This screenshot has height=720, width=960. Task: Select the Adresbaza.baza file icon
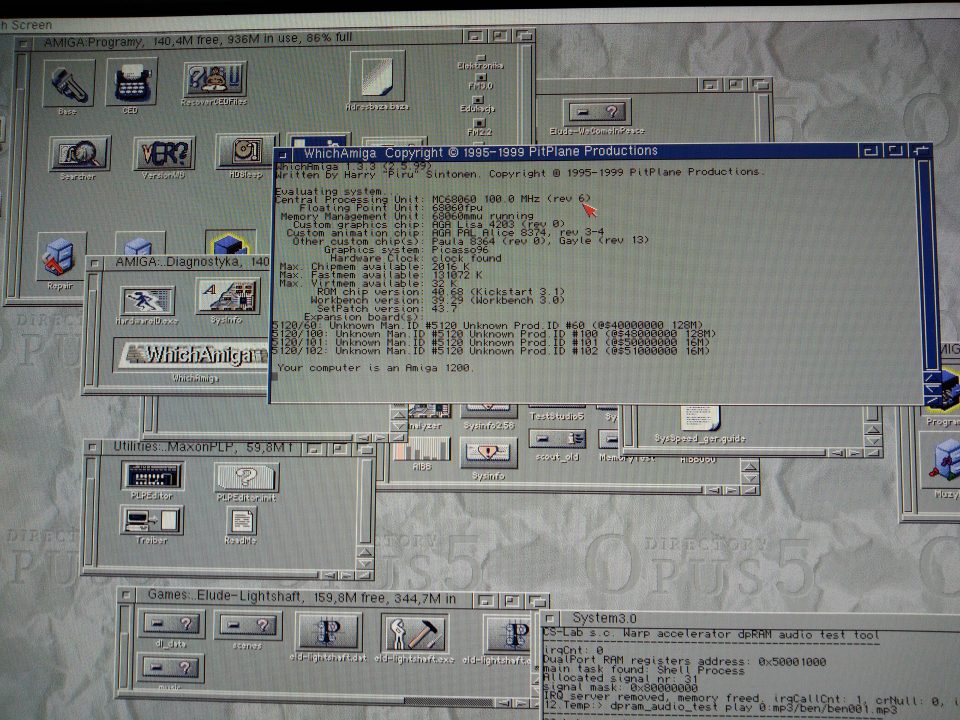click(x=377, y=76)
